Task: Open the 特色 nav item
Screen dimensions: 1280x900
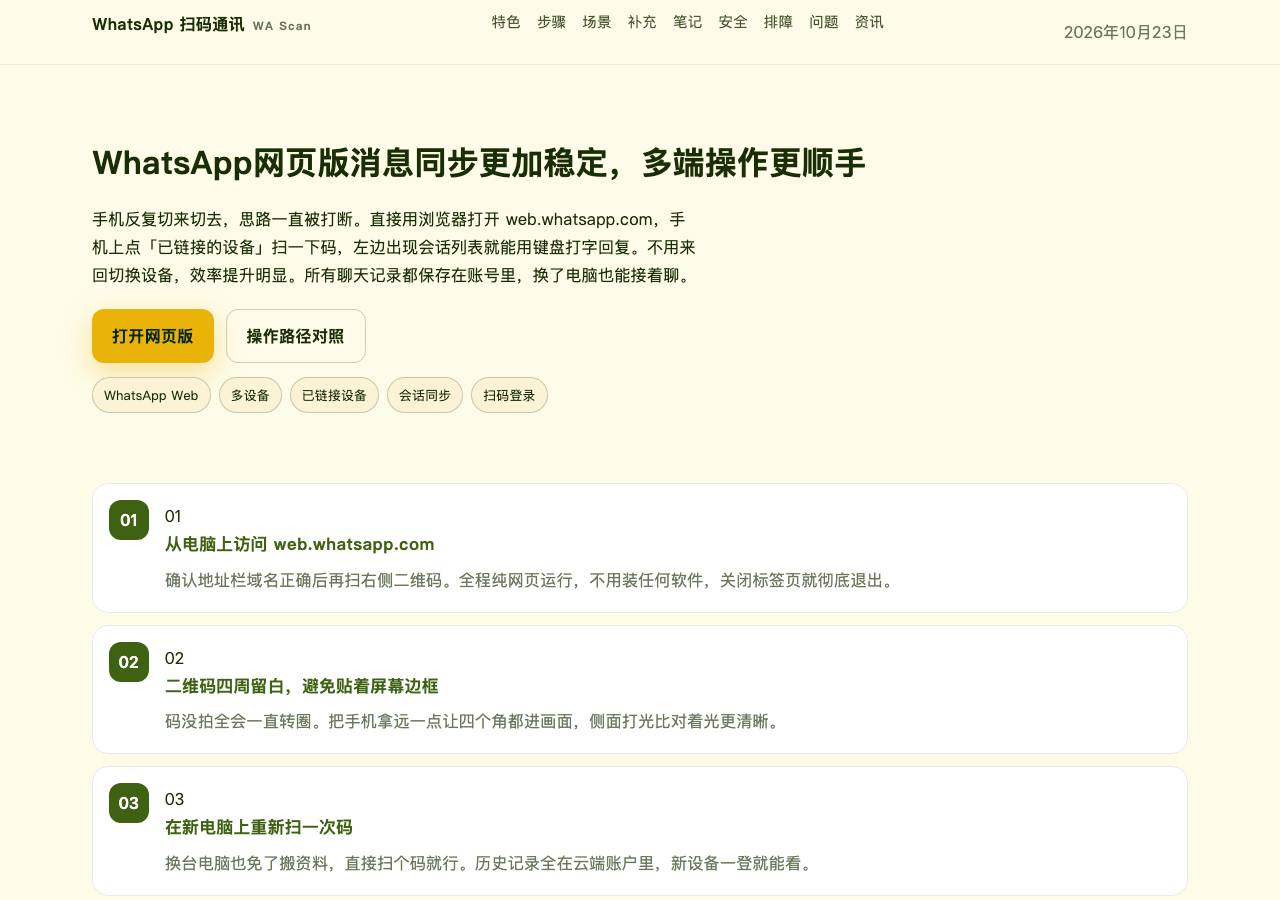Action: pos(506,22)
